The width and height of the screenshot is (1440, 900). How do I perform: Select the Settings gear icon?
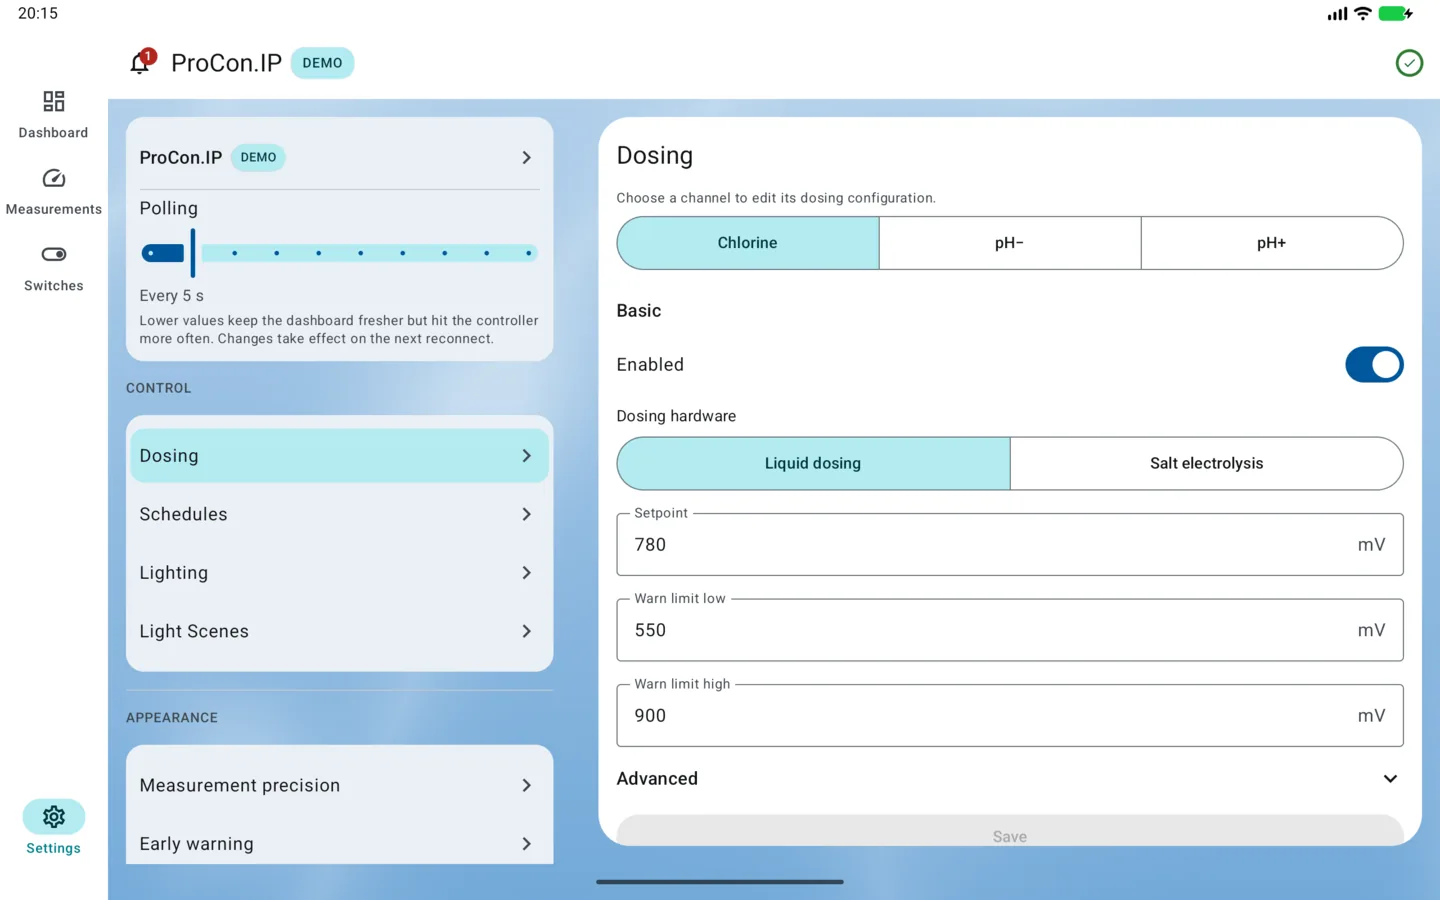tap(54, 817)
